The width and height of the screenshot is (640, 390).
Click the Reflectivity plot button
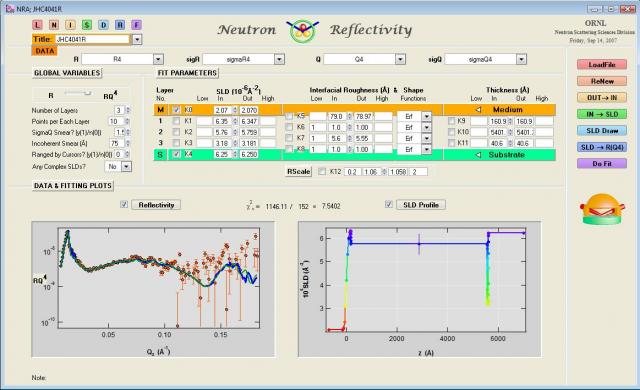point(156,205)
